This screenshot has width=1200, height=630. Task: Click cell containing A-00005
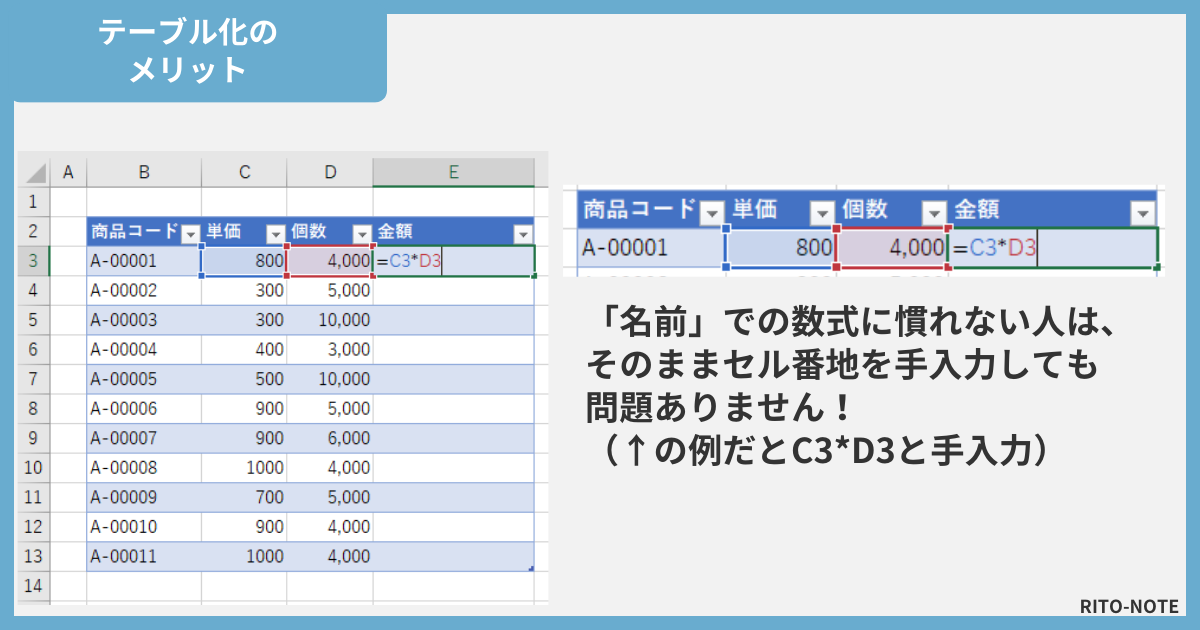(x=143, y=379)
